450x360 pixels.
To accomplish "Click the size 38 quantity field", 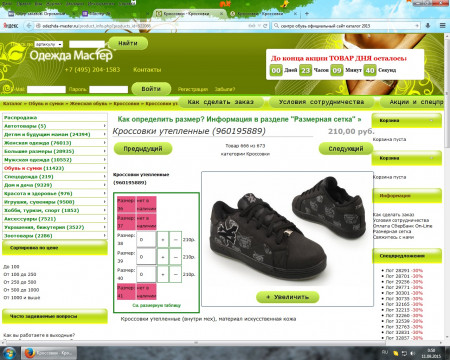I will pyautogui.click(x=146, y=239).
